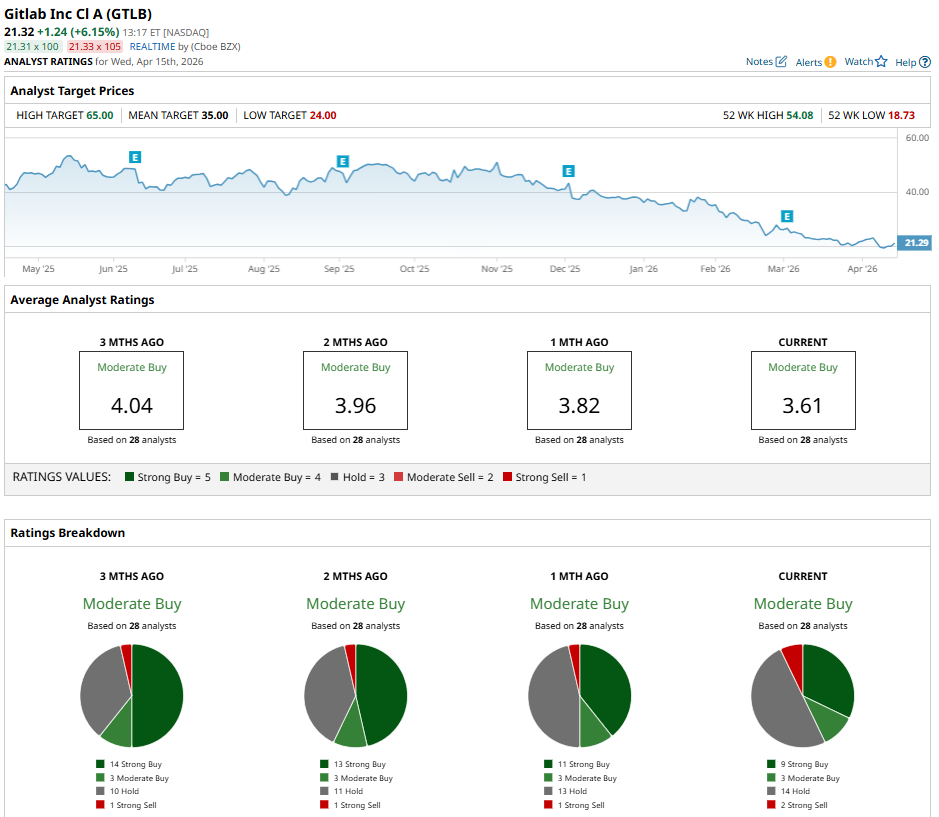939x817 pixels.
Task: Click the 2 Mths Ago rating 3.96 box
Action: pyautogui.click(x=355, y=390)
